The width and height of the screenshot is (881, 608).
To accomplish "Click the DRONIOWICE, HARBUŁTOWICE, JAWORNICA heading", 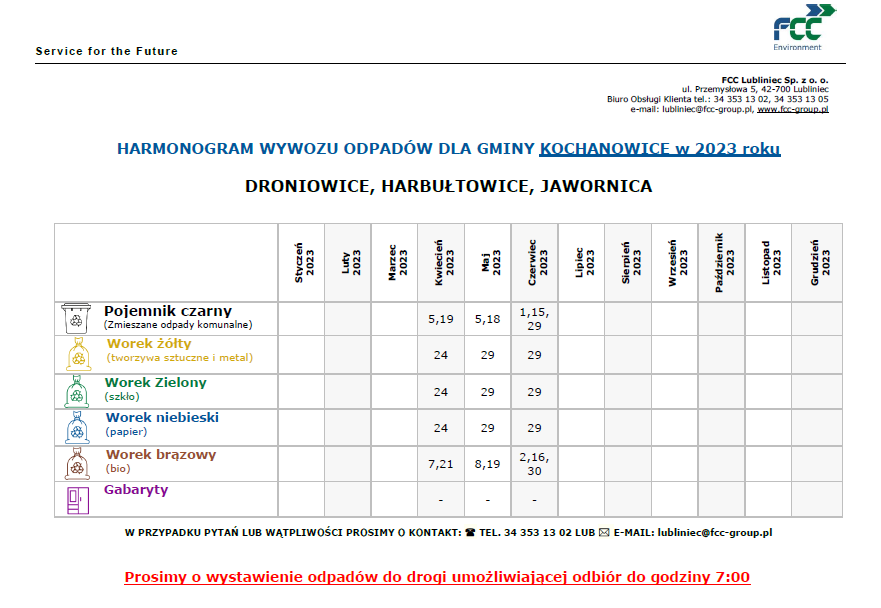I will [448, 187].
